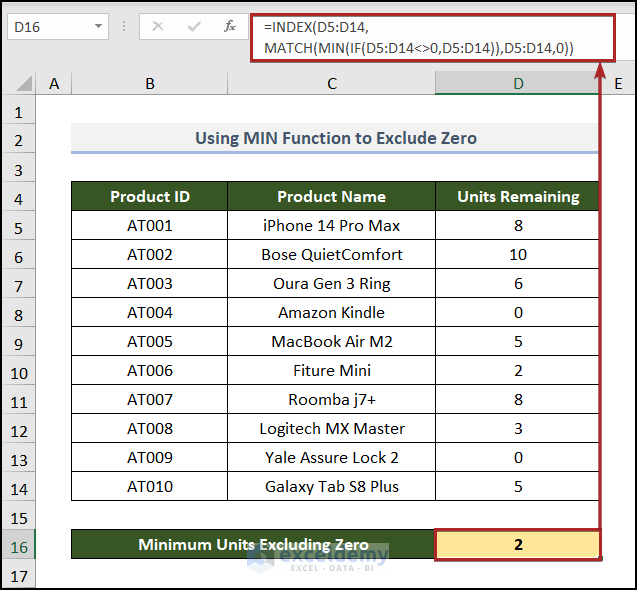Select row 2 header

tap(18, 140)
